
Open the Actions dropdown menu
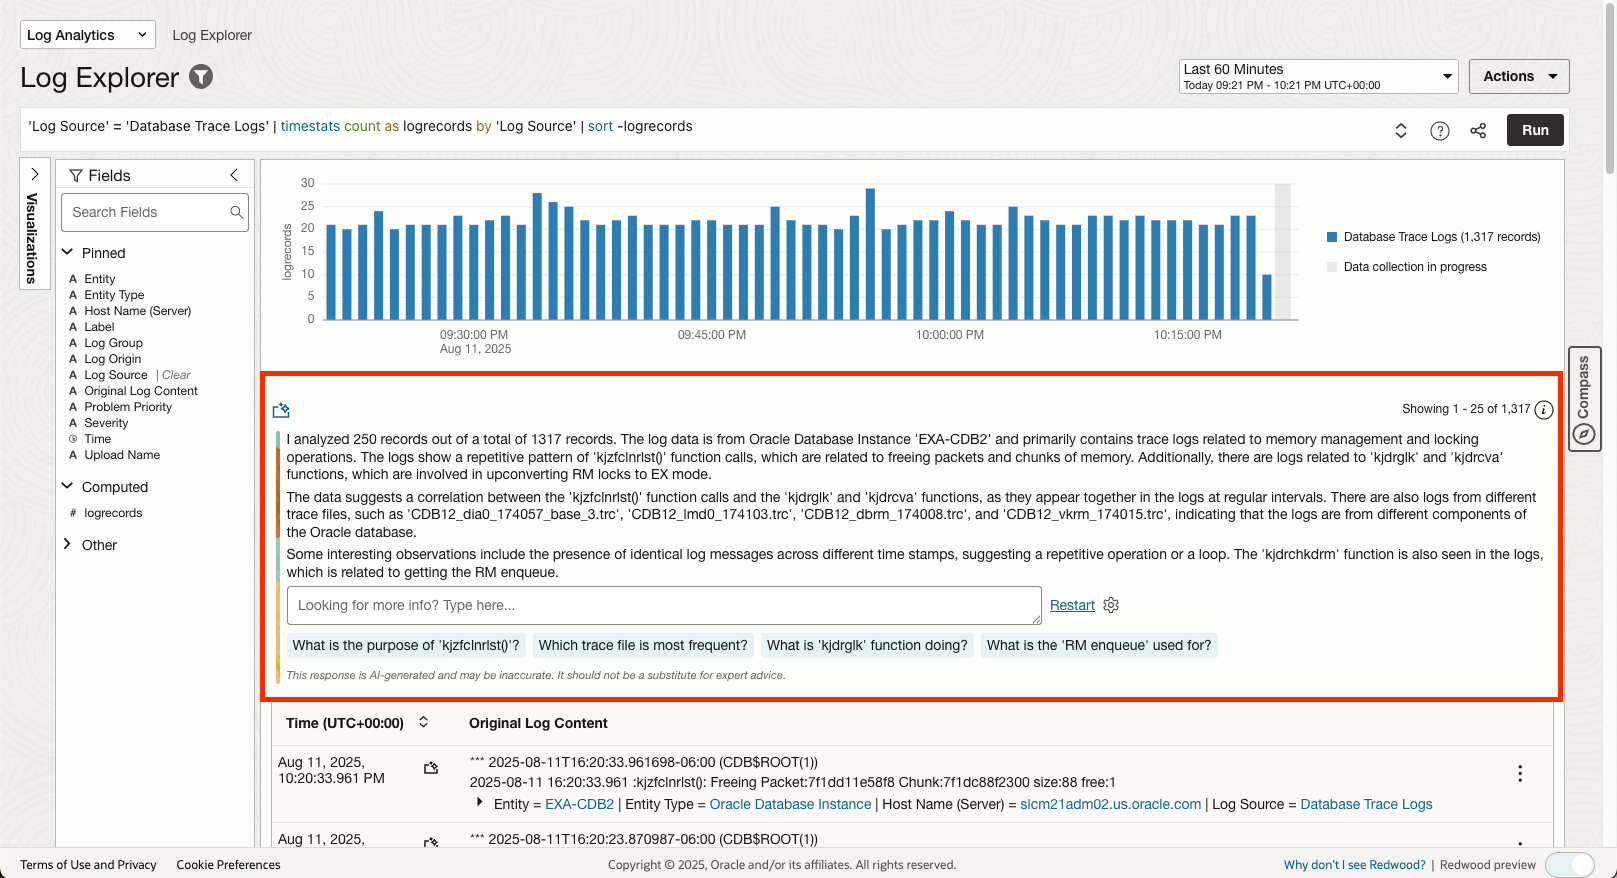[1519, 76]
